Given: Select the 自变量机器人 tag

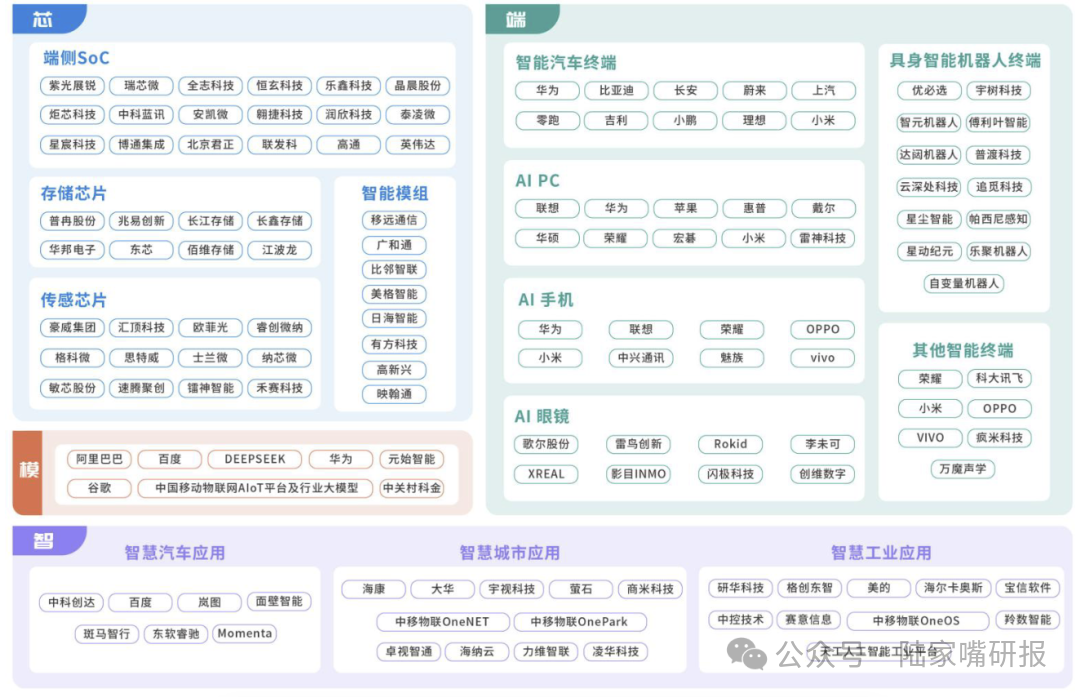Looking at the screenshot, I should 964,283.
